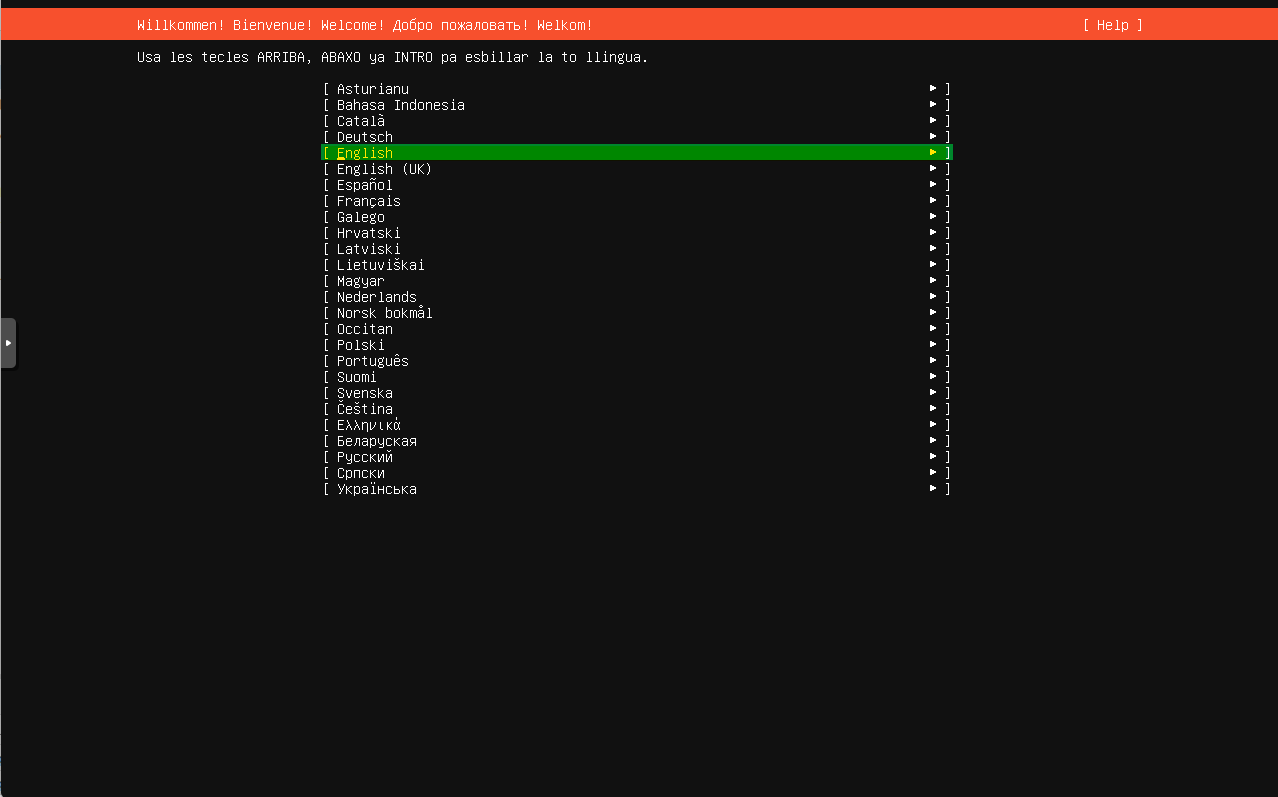The image size is (1278, 797).
Task: Pick Lietuviškai as install language
Action: [380, 264]
